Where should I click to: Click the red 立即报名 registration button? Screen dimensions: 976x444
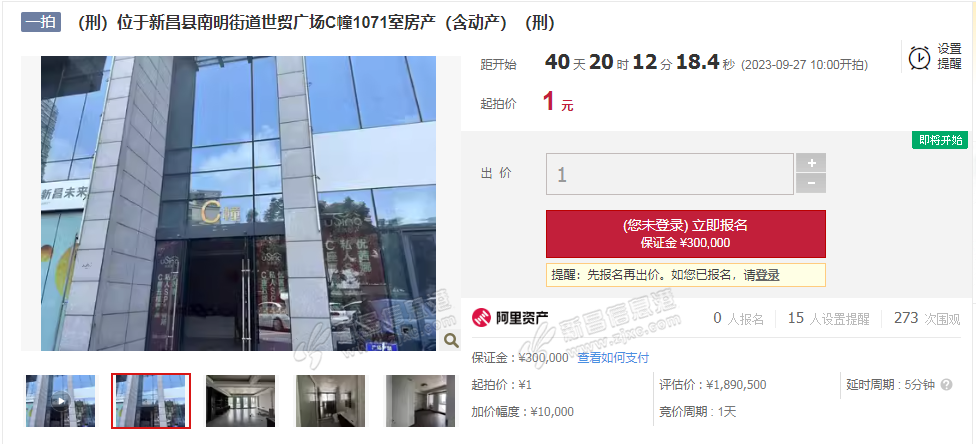tap(686, 234)
